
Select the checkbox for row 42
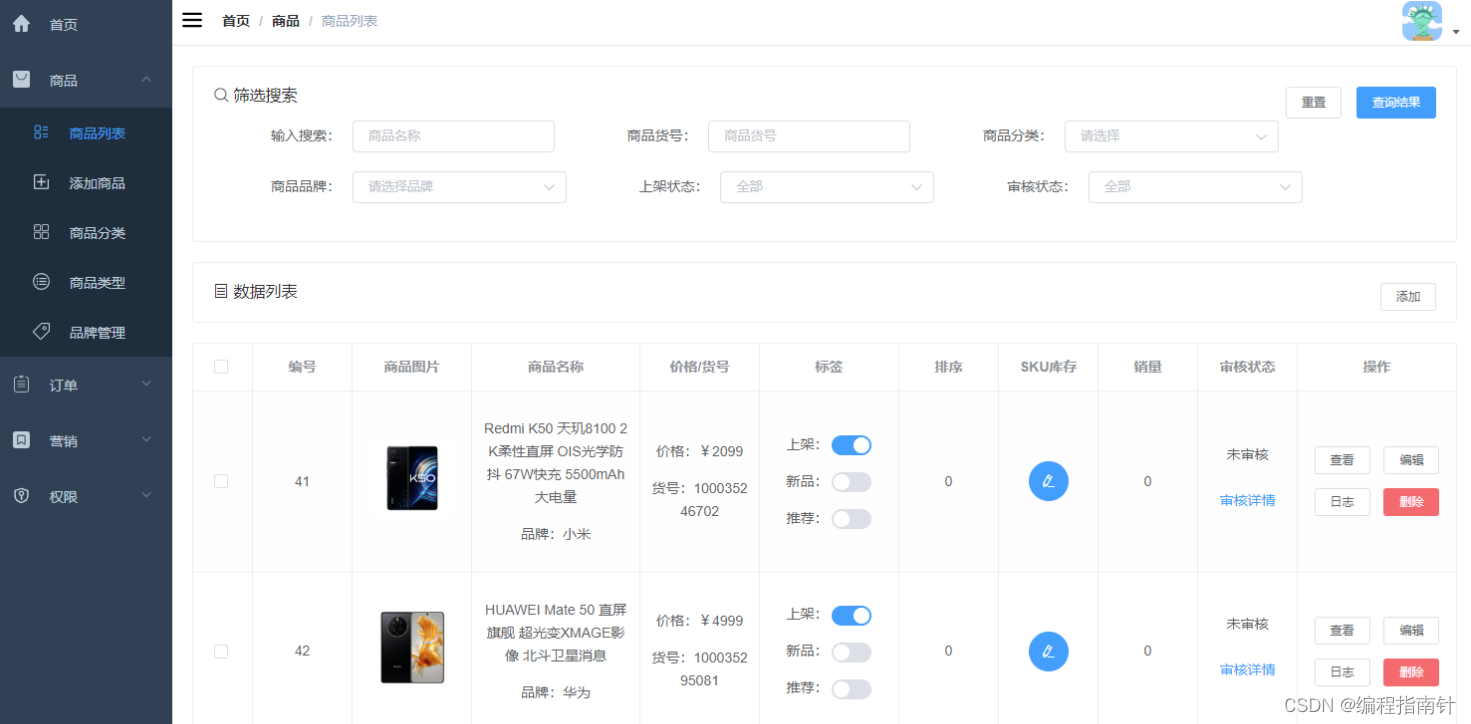tap(221, 651)
